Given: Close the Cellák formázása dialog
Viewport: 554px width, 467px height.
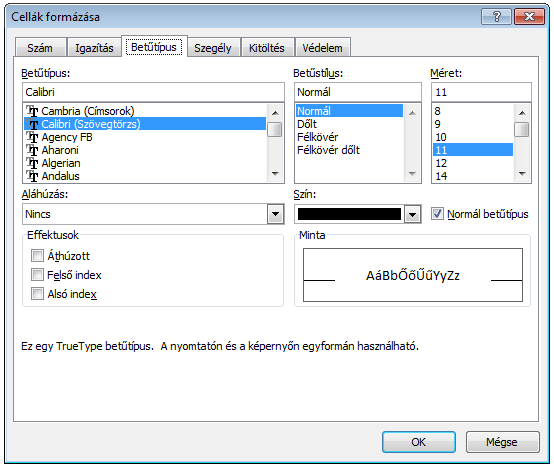Looking at the screenshot, I should coord(529,16).
